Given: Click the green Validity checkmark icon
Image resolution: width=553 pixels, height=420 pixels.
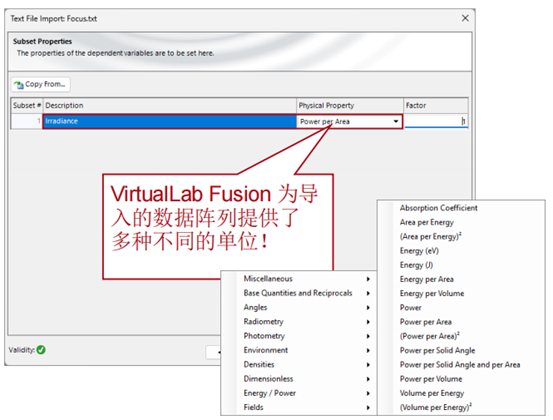Looking at the screenshot, I should pos(41,350).
